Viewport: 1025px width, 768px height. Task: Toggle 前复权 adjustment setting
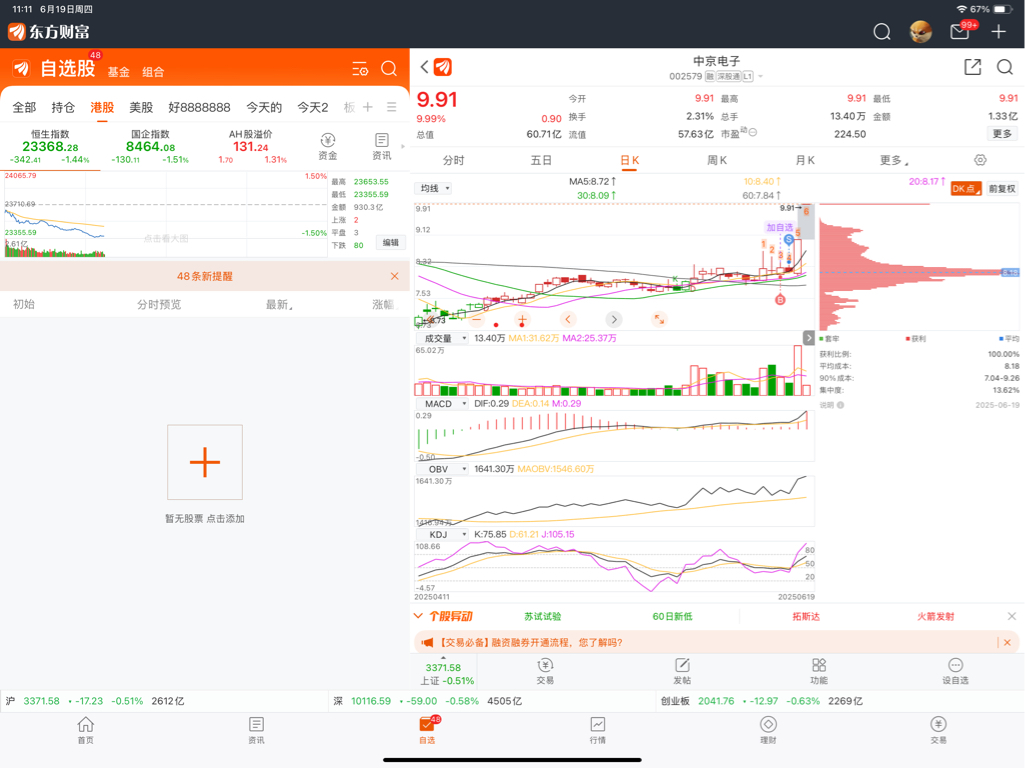[x=1002, y=189]
